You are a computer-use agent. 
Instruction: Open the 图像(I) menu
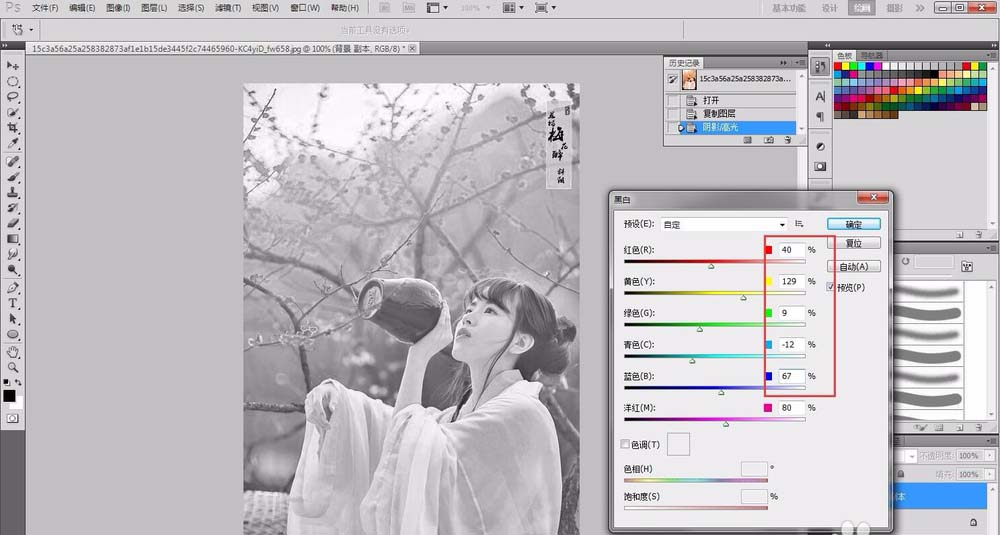(x=118, y=8)
